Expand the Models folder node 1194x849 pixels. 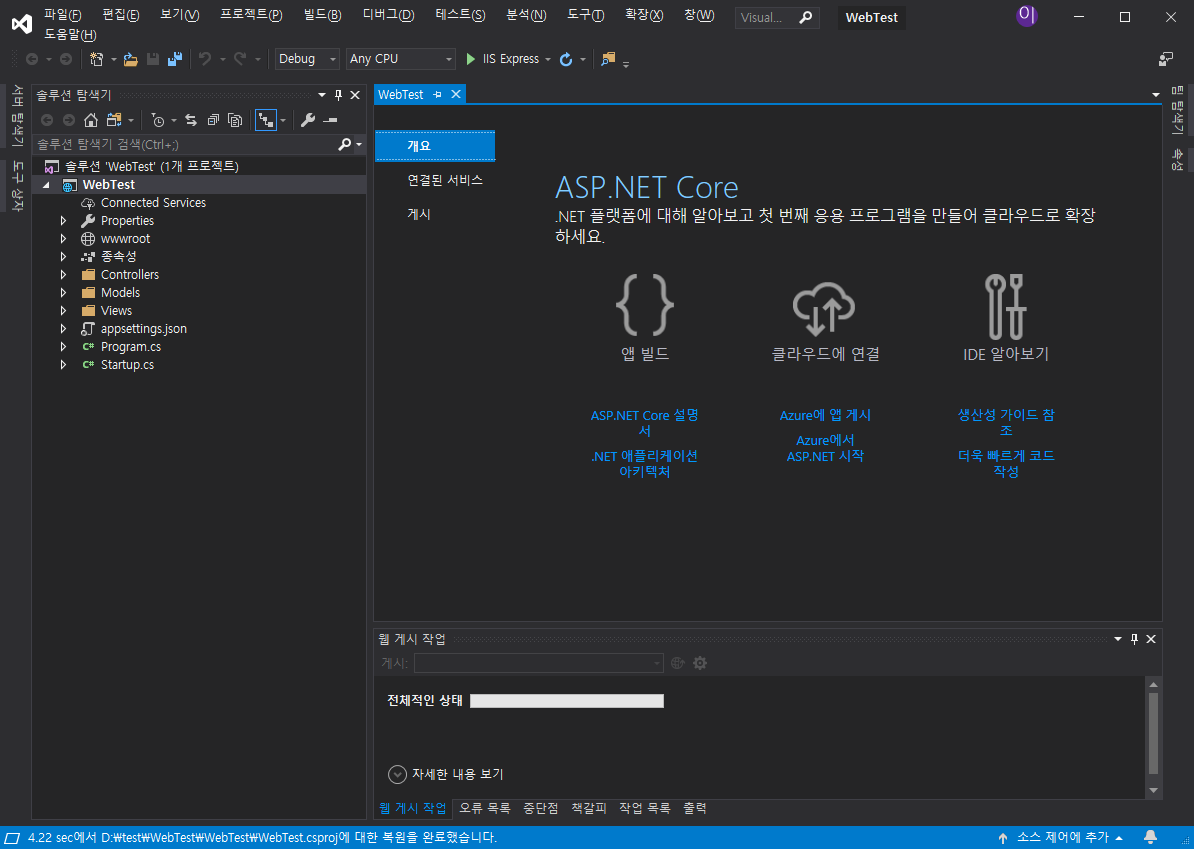pos(63,293)
